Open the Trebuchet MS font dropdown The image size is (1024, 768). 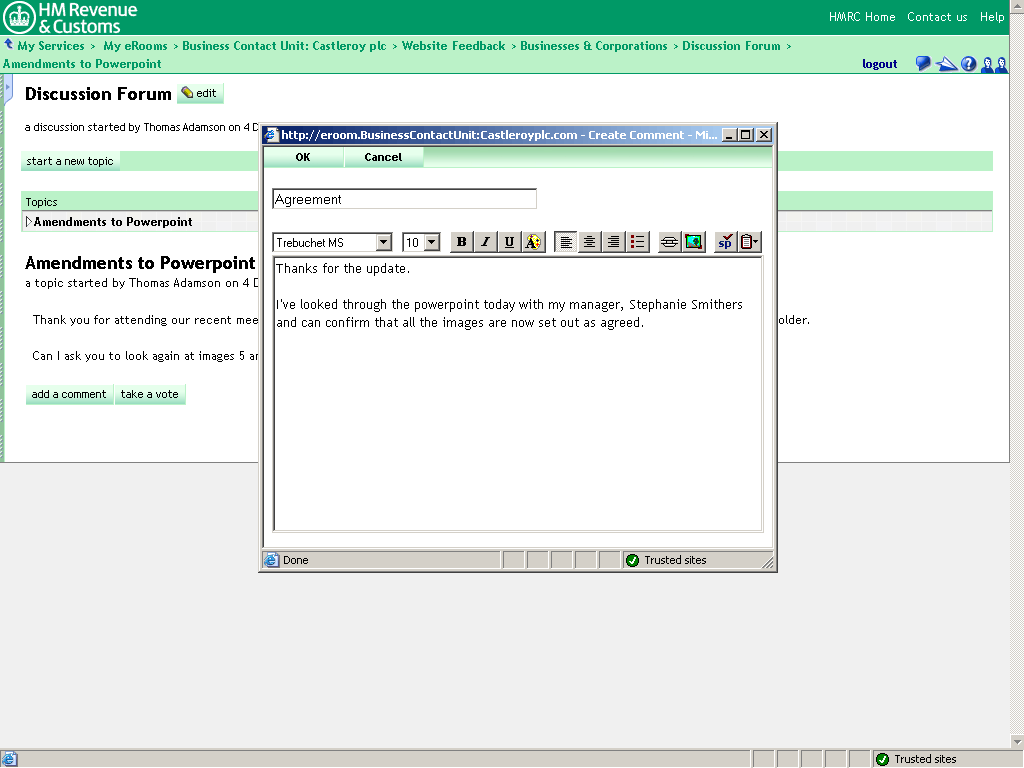pyautogui.click(x=384, y=243)
